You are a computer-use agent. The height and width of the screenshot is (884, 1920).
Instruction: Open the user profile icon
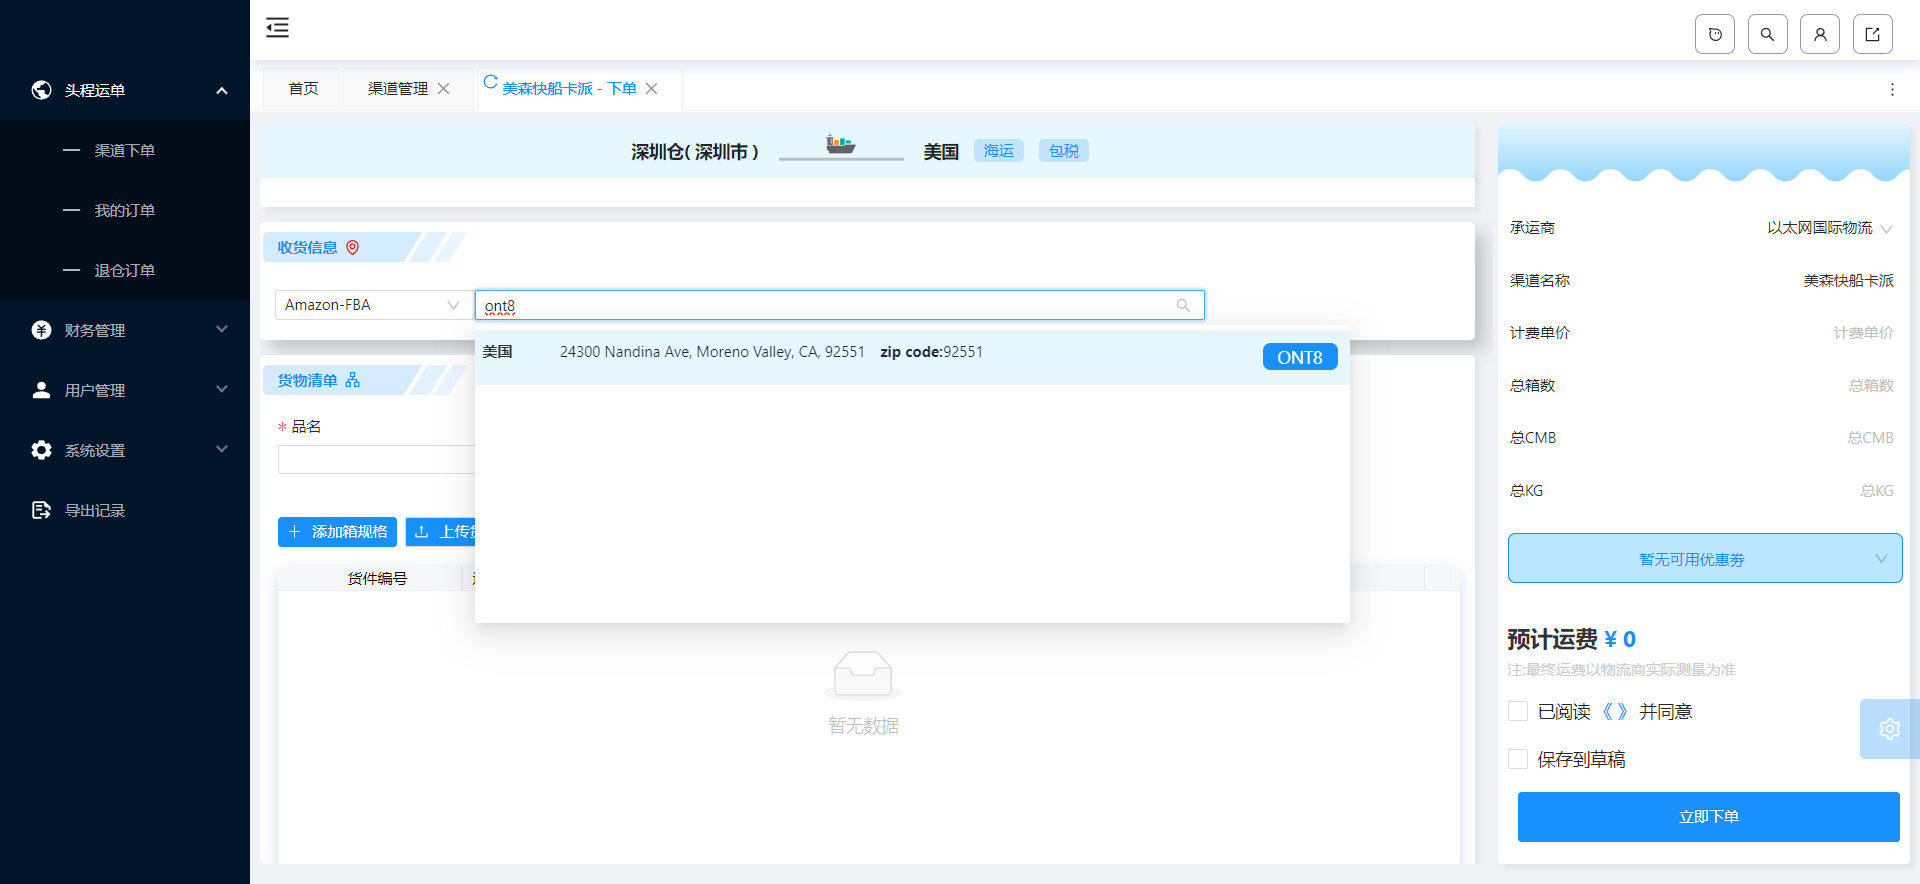coord(1820,34)
